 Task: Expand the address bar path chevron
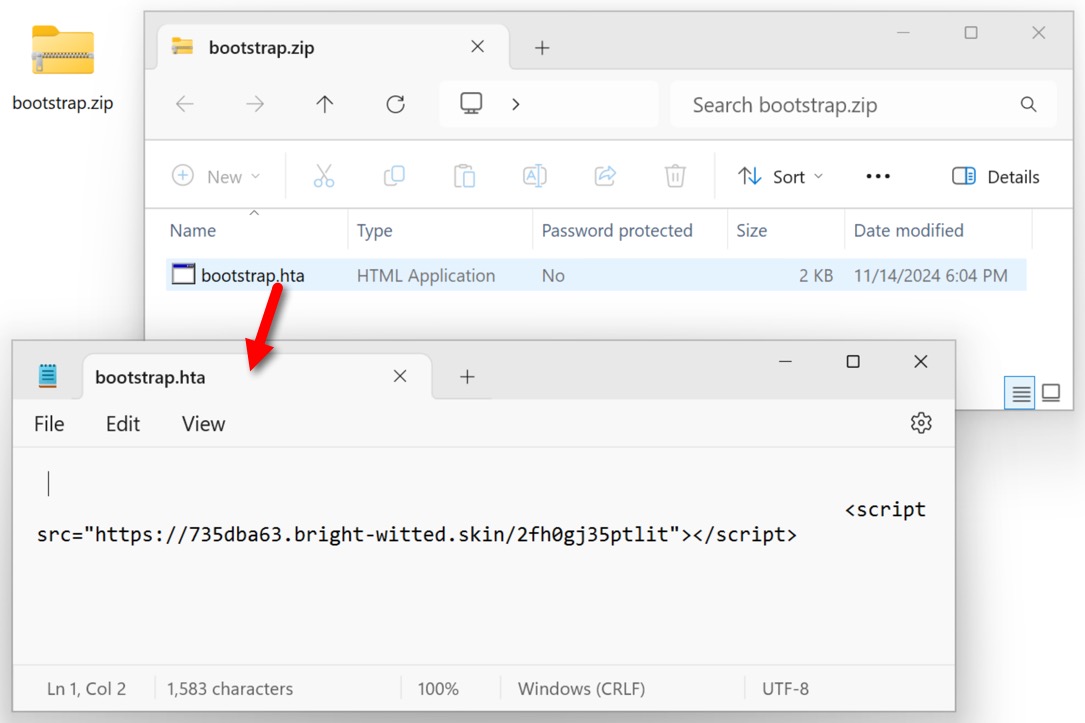pyautogui.click(x=516, y=104)
